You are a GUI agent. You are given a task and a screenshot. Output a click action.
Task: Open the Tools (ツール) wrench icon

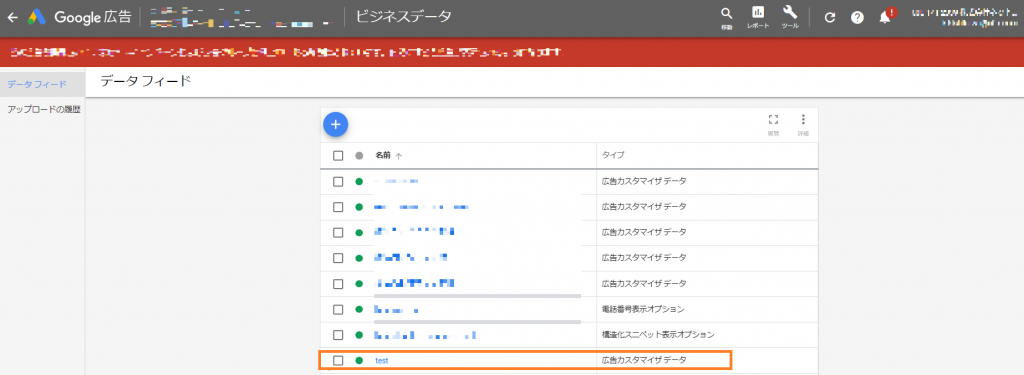(x=790, y=13)
